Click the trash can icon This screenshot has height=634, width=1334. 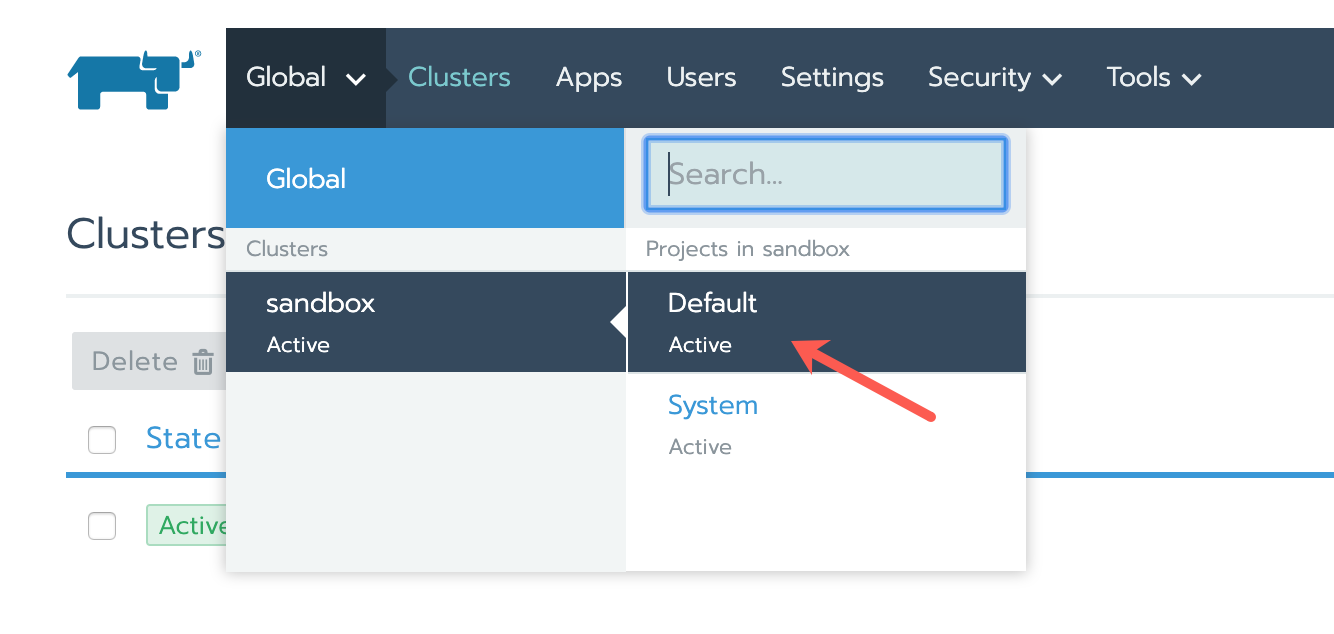click(203, 362)
